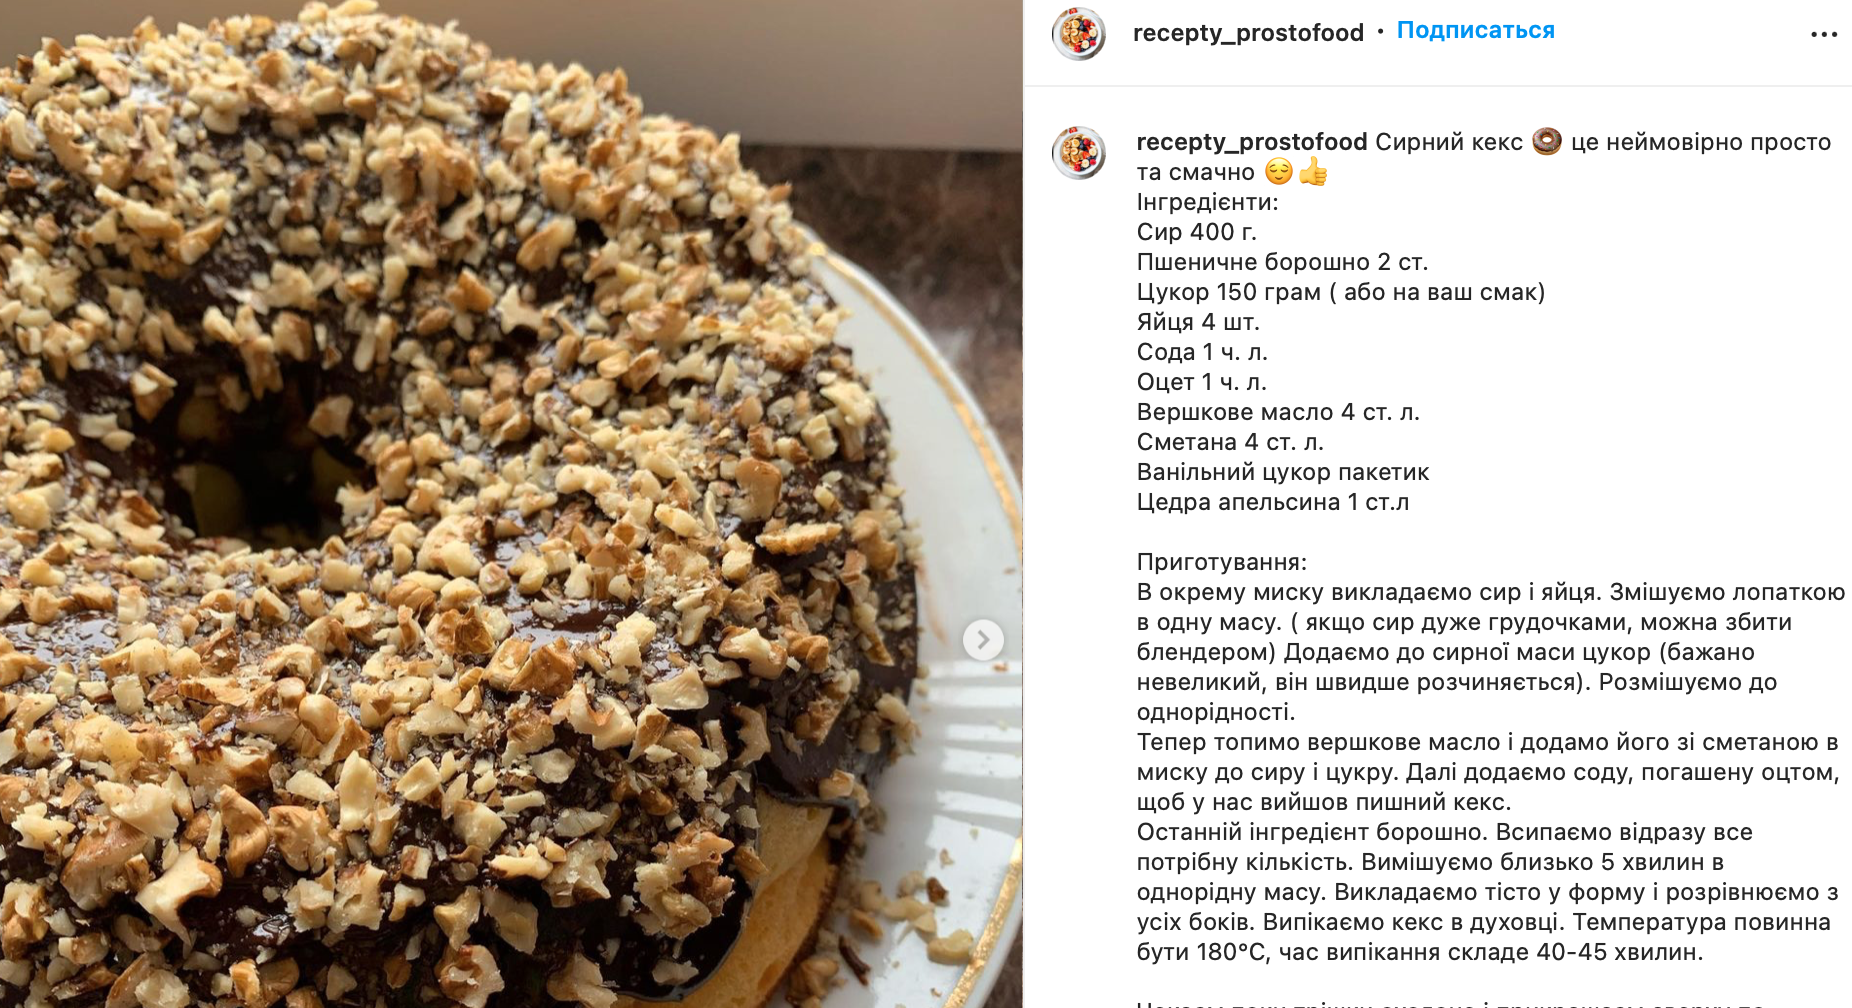Click the 'Сир 400 г.' ingredient line

tap(1197, 232)
